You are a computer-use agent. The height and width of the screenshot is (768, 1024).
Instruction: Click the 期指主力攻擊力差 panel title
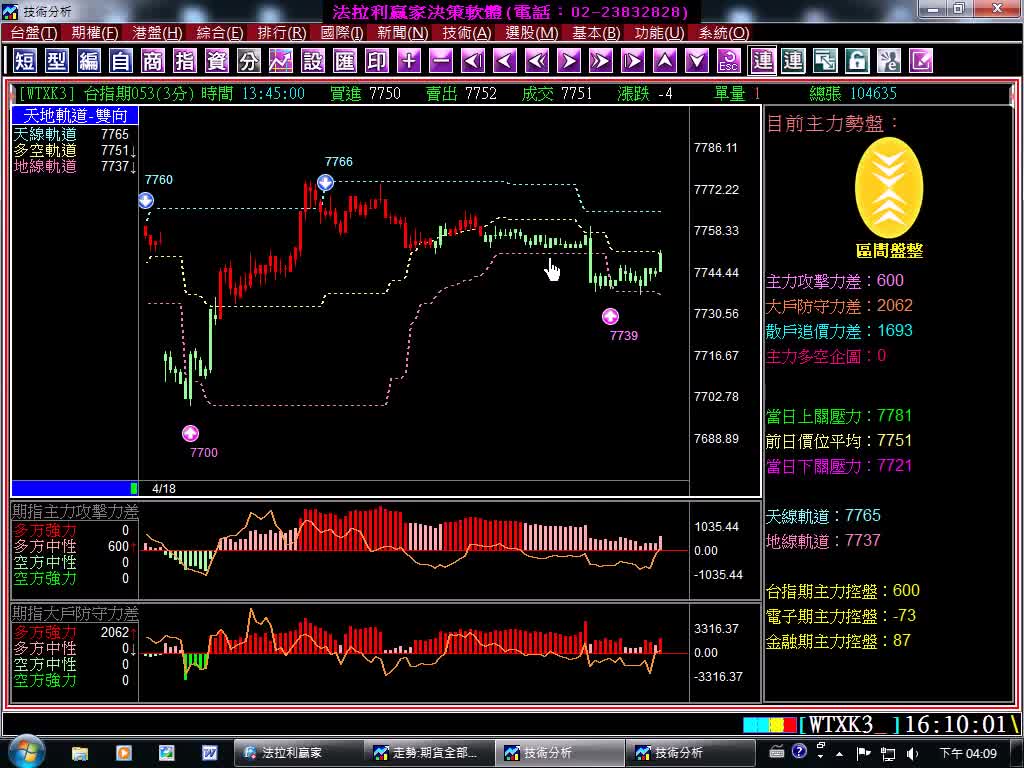(75, 511)
